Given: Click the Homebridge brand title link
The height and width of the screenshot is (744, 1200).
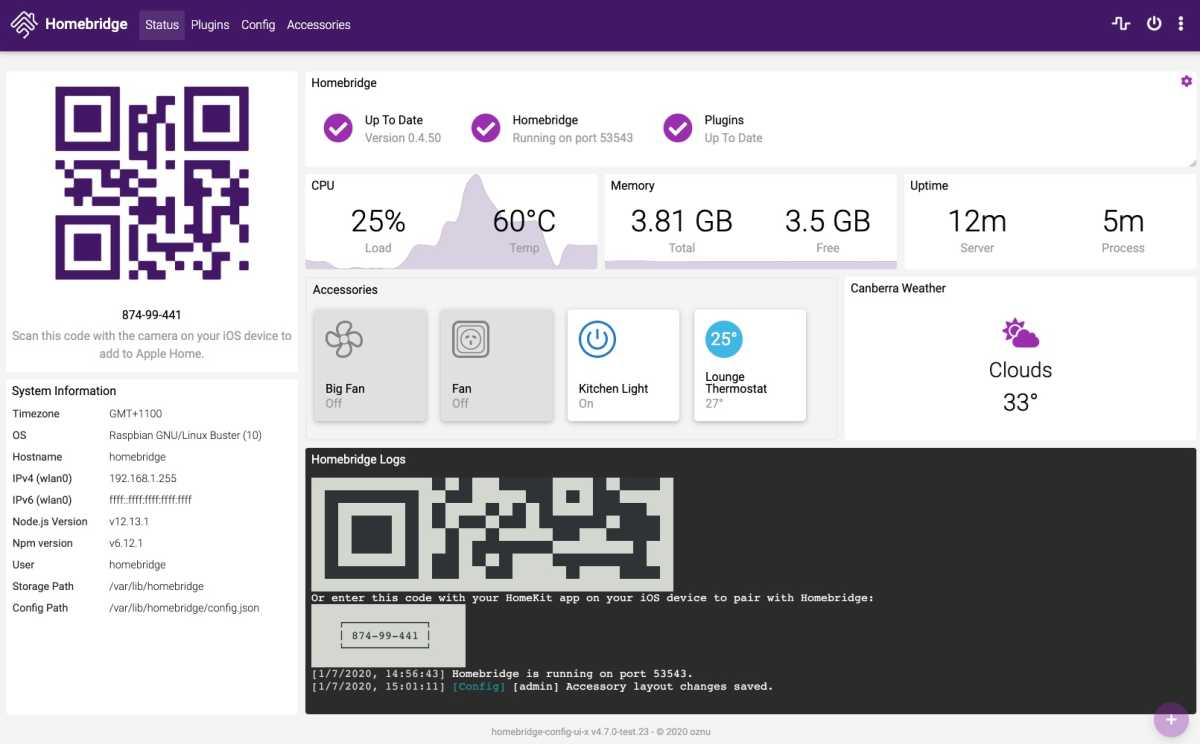Looking at the screenshot, I should click(86, 24).
